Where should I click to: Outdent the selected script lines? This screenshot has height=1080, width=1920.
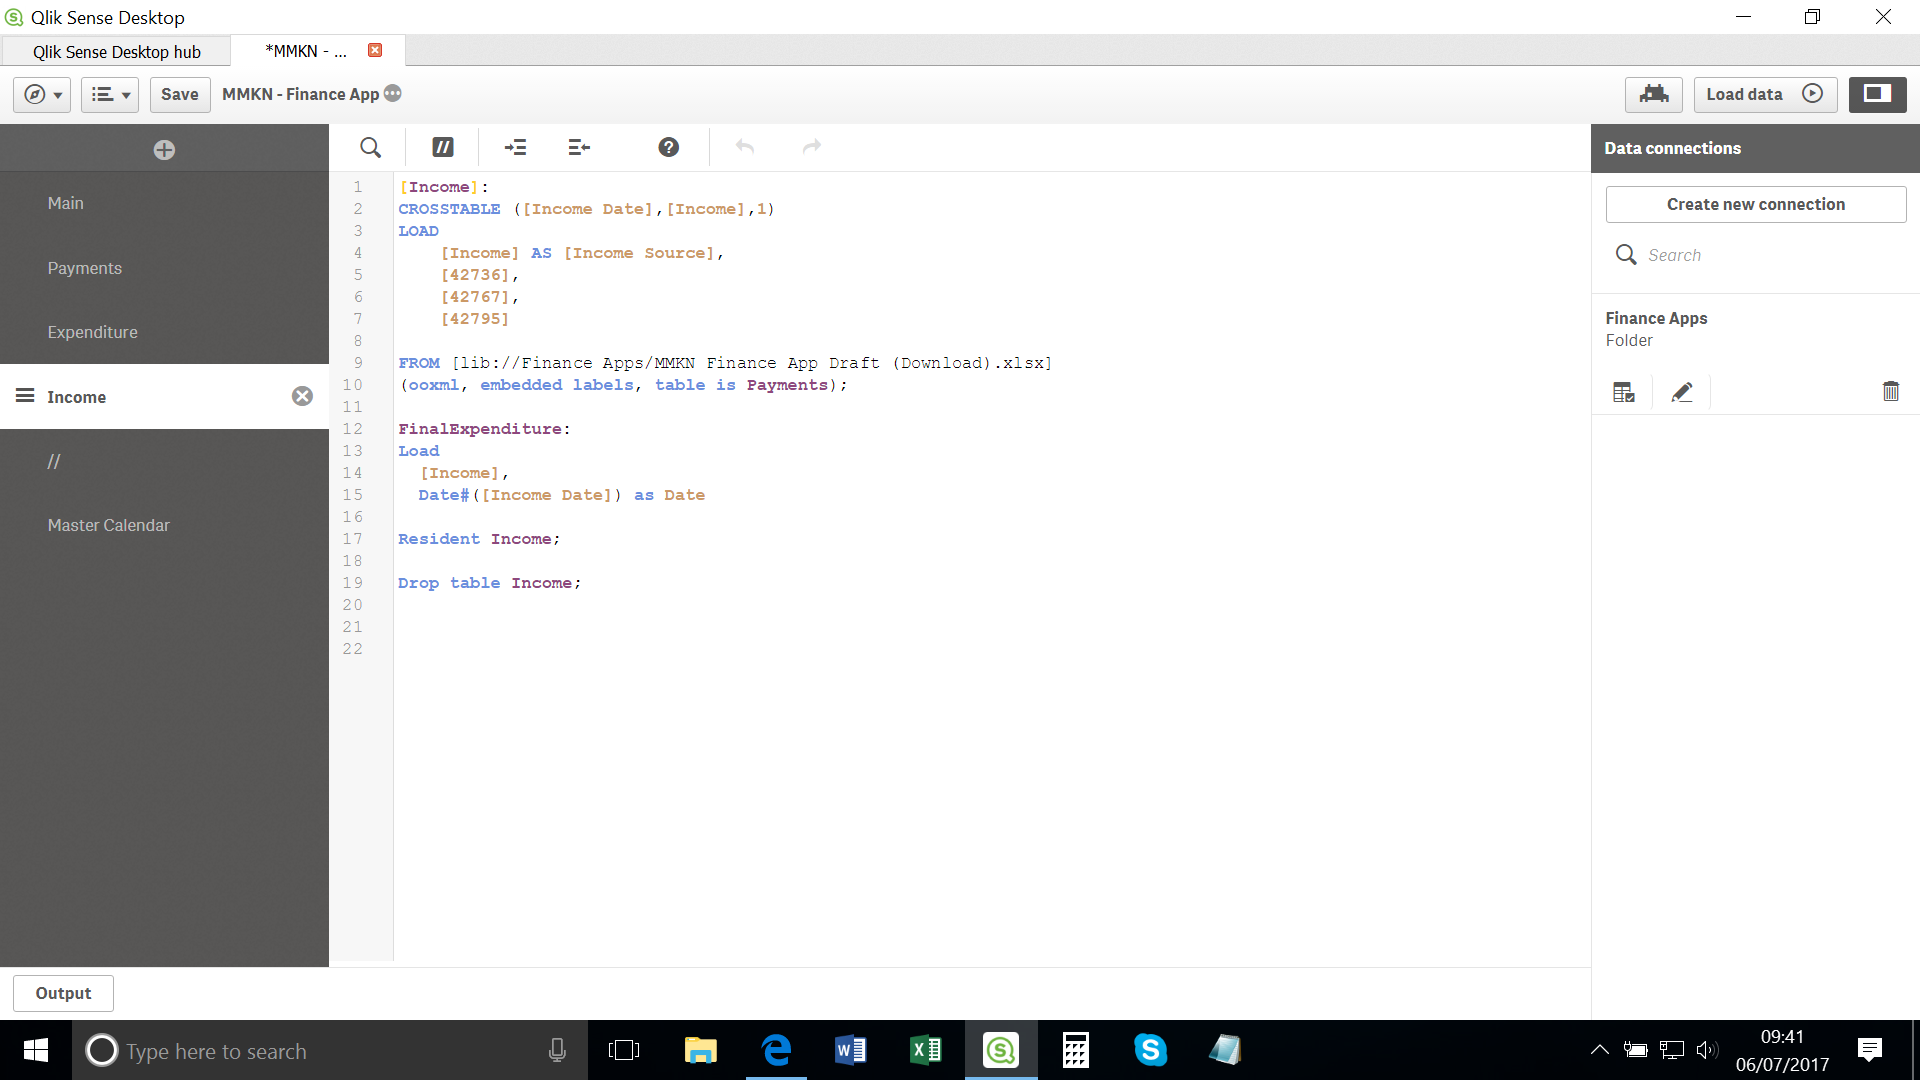pos(579,147)
